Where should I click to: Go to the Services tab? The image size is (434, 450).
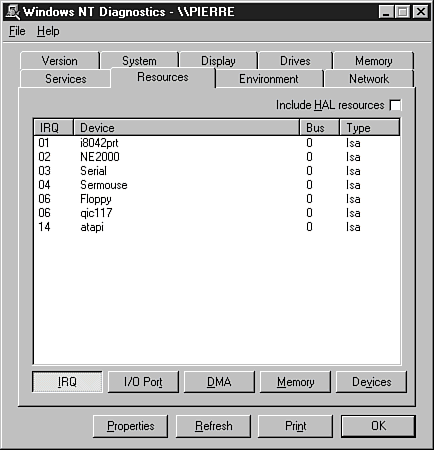(66, 79)
